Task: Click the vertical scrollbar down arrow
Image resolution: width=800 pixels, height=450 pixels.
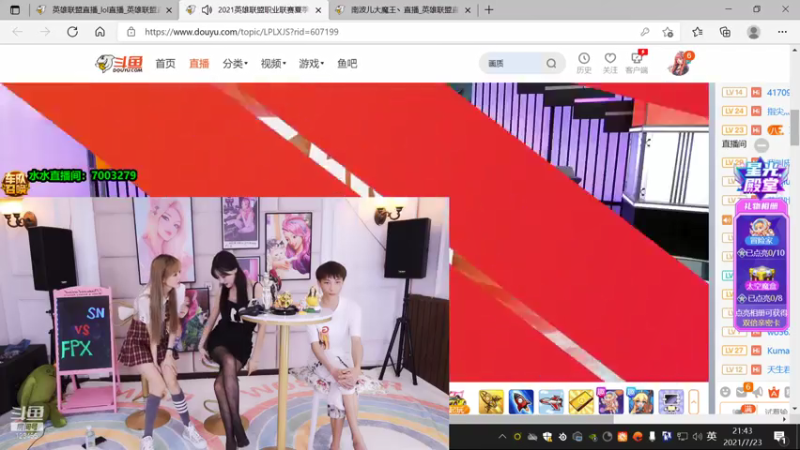Action: pyautogui.click(x=795, y=409)
